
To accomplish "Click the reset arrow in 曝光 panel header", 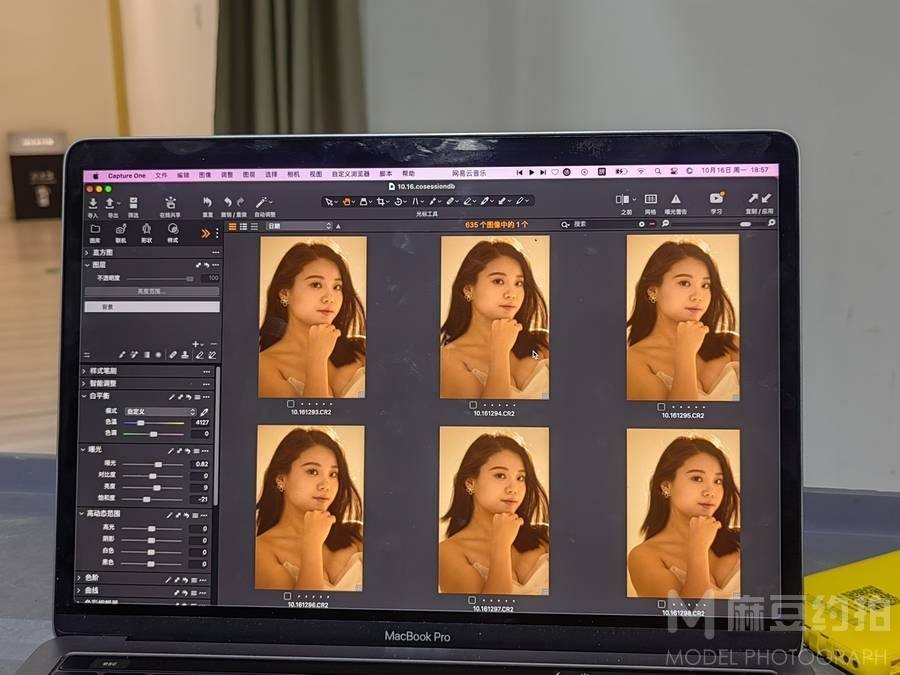I will [x=188, y=451].
